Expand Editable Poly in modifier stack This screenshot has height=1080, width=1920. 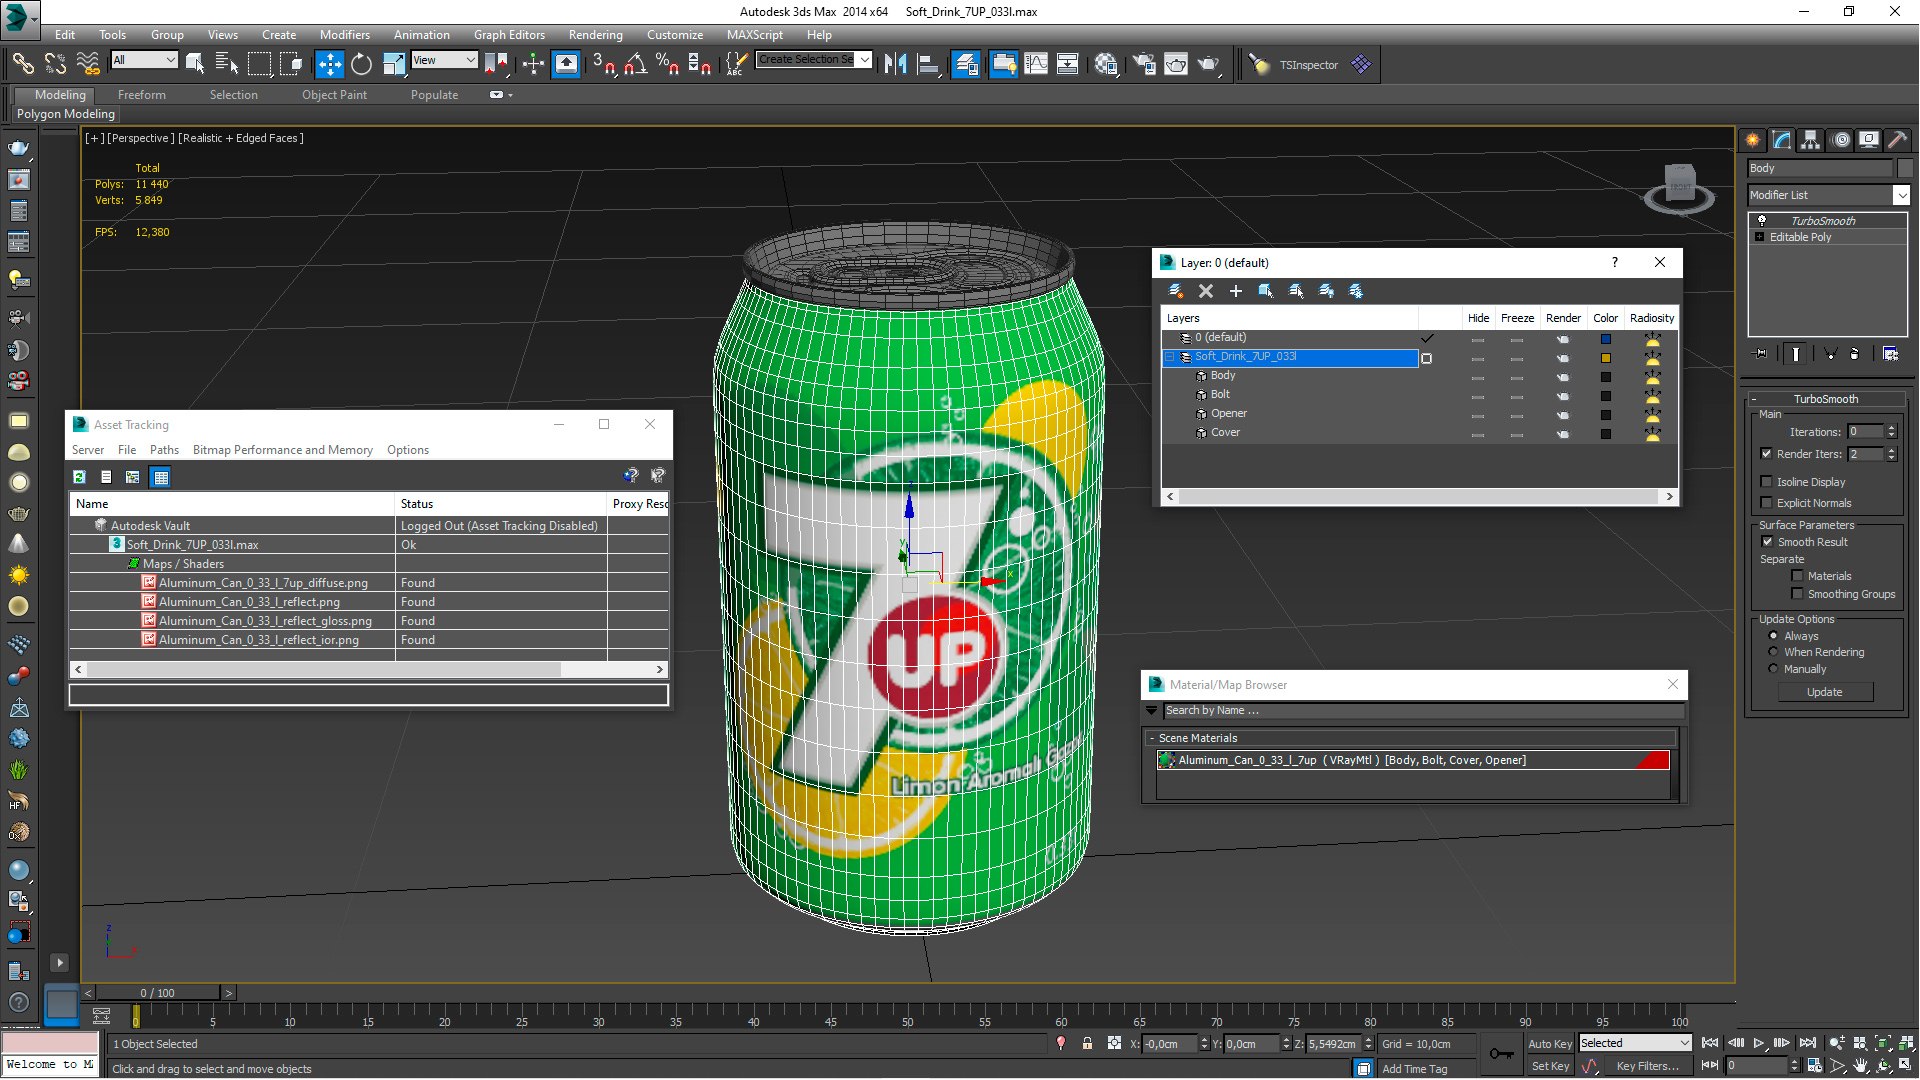[x=1759, y=237]
